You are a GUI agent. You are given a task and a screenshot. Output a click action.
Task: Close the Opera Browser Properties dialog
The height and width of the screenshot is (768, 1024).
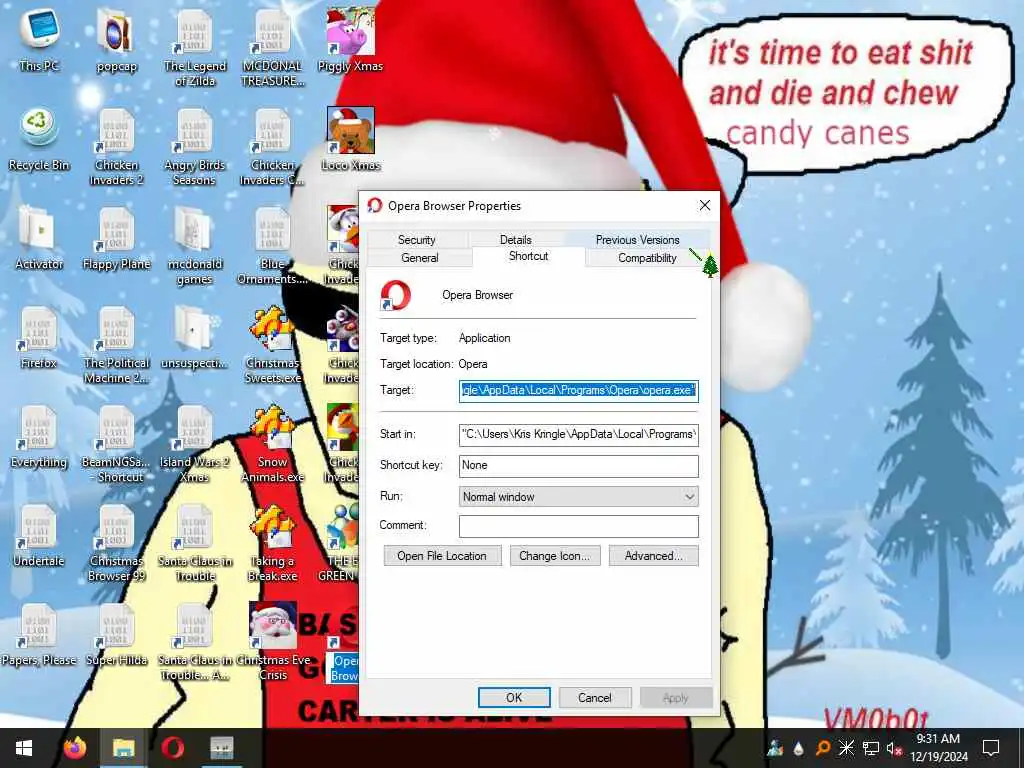tap(705, 206)
